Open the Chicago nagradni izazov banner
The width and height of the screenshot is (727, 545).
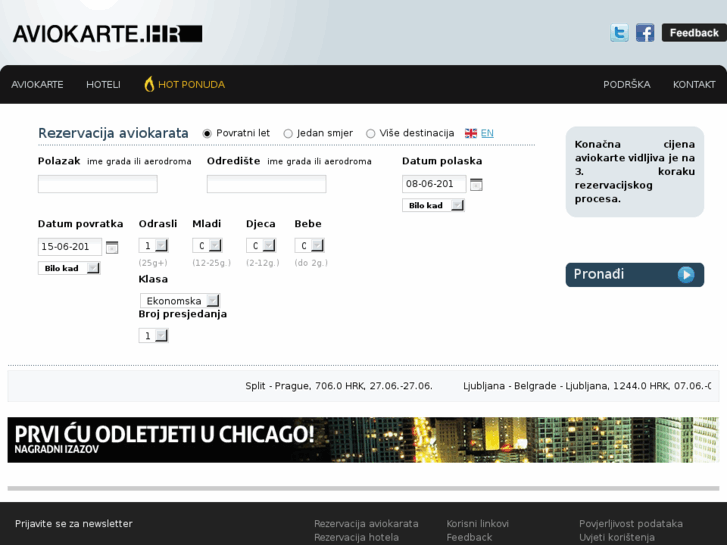[363, 440]
